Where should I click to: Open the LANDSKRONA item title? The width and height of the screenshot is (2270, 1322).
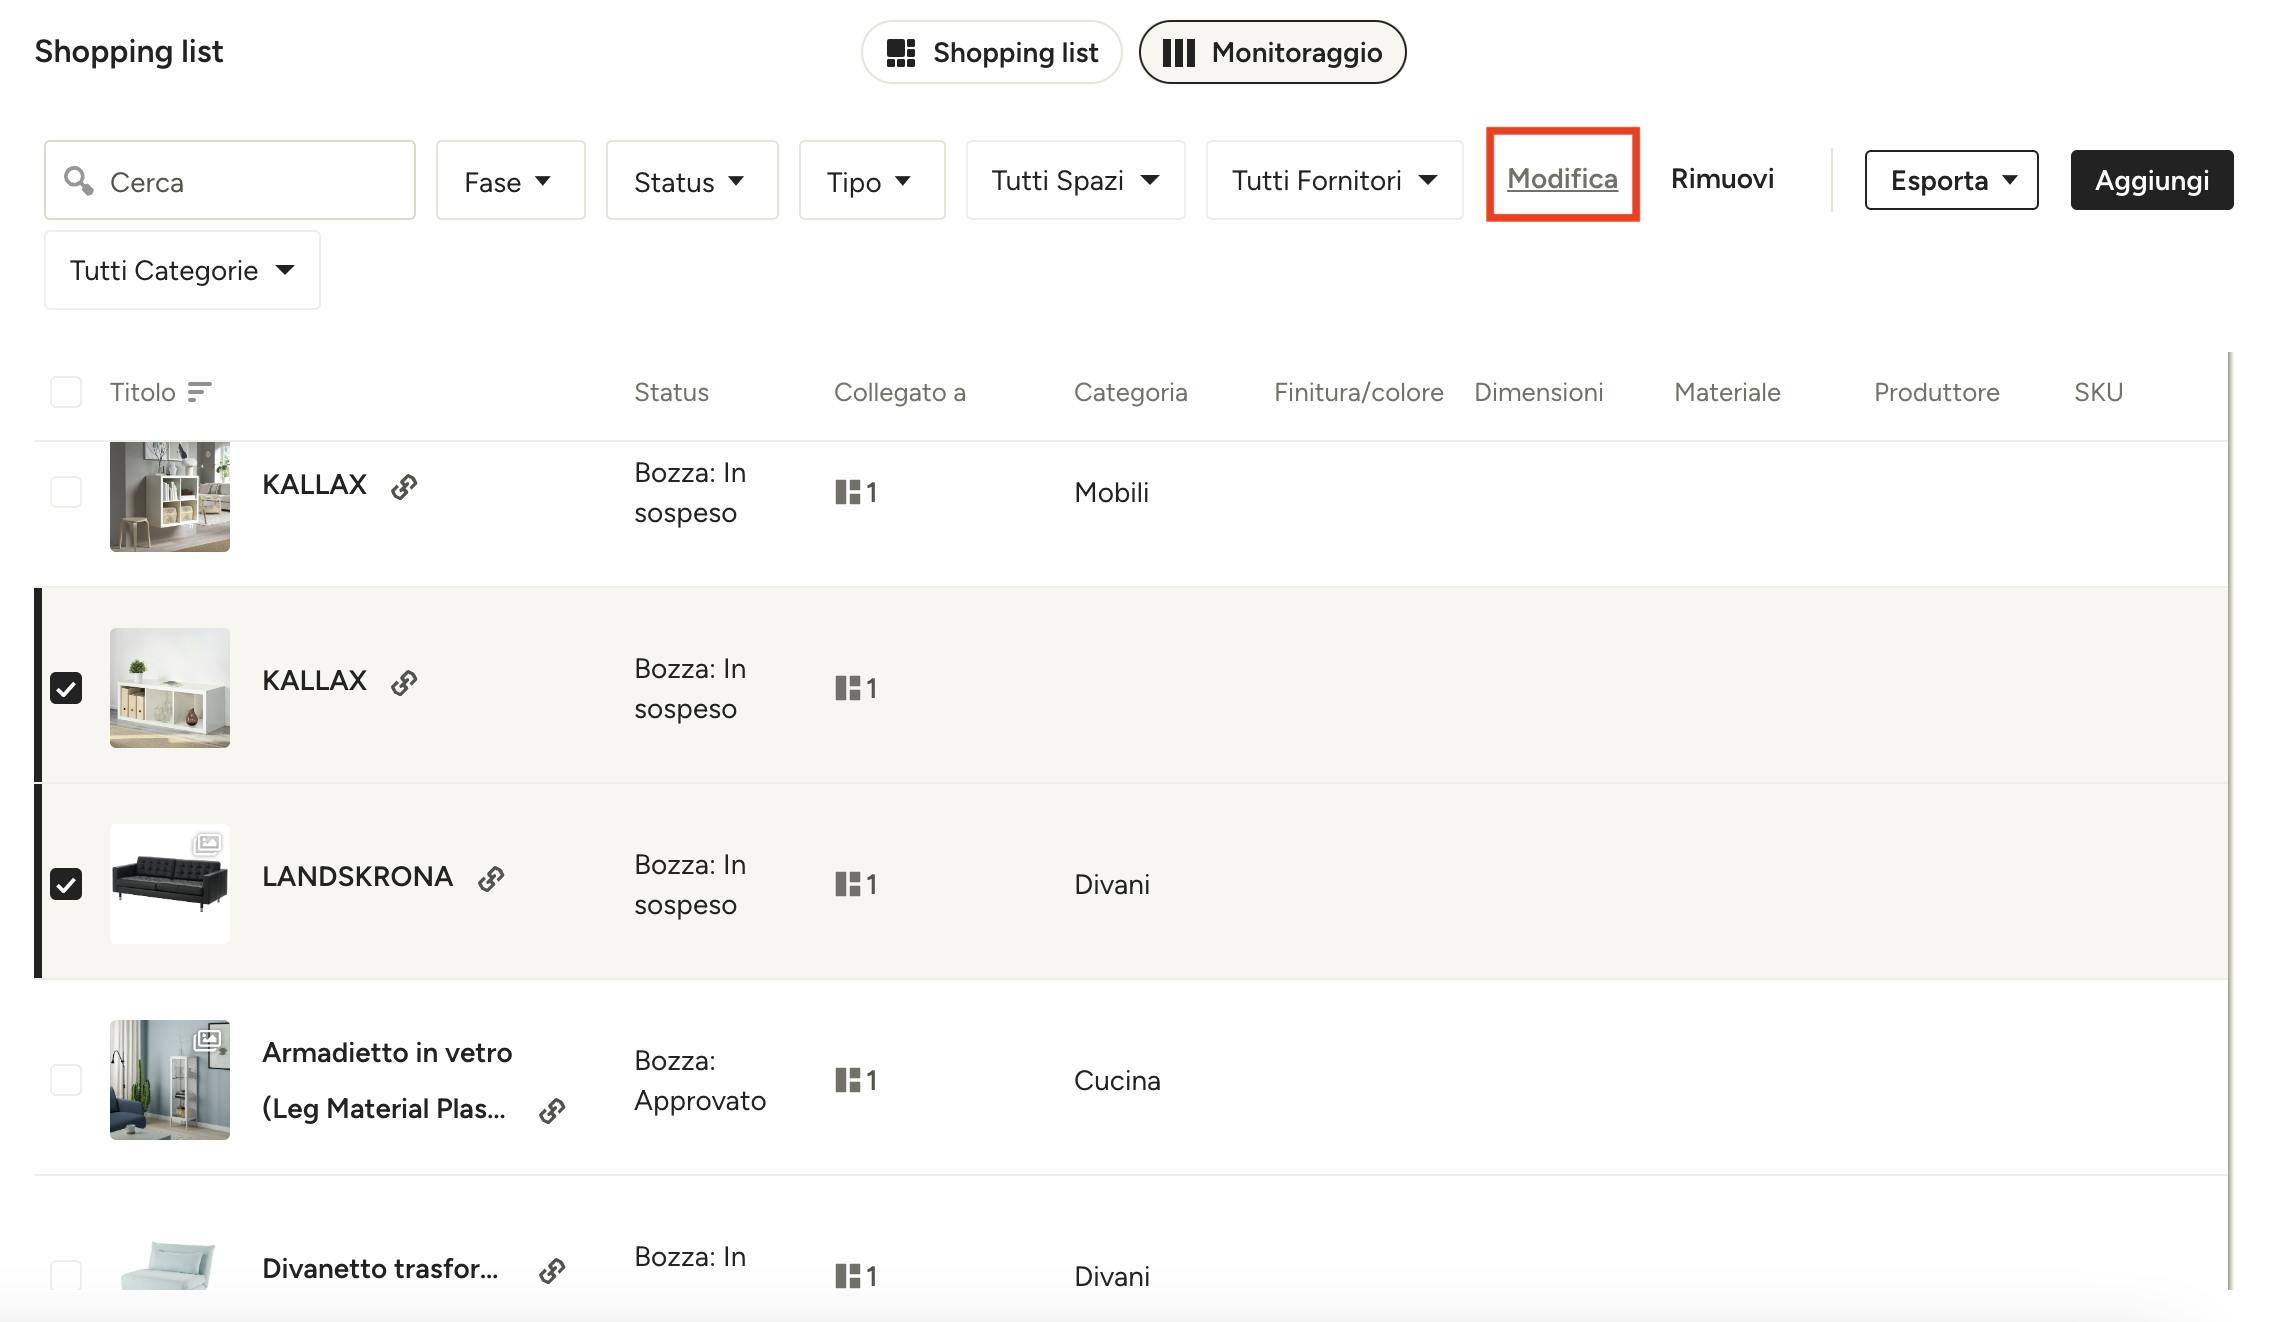click(357, 876)
